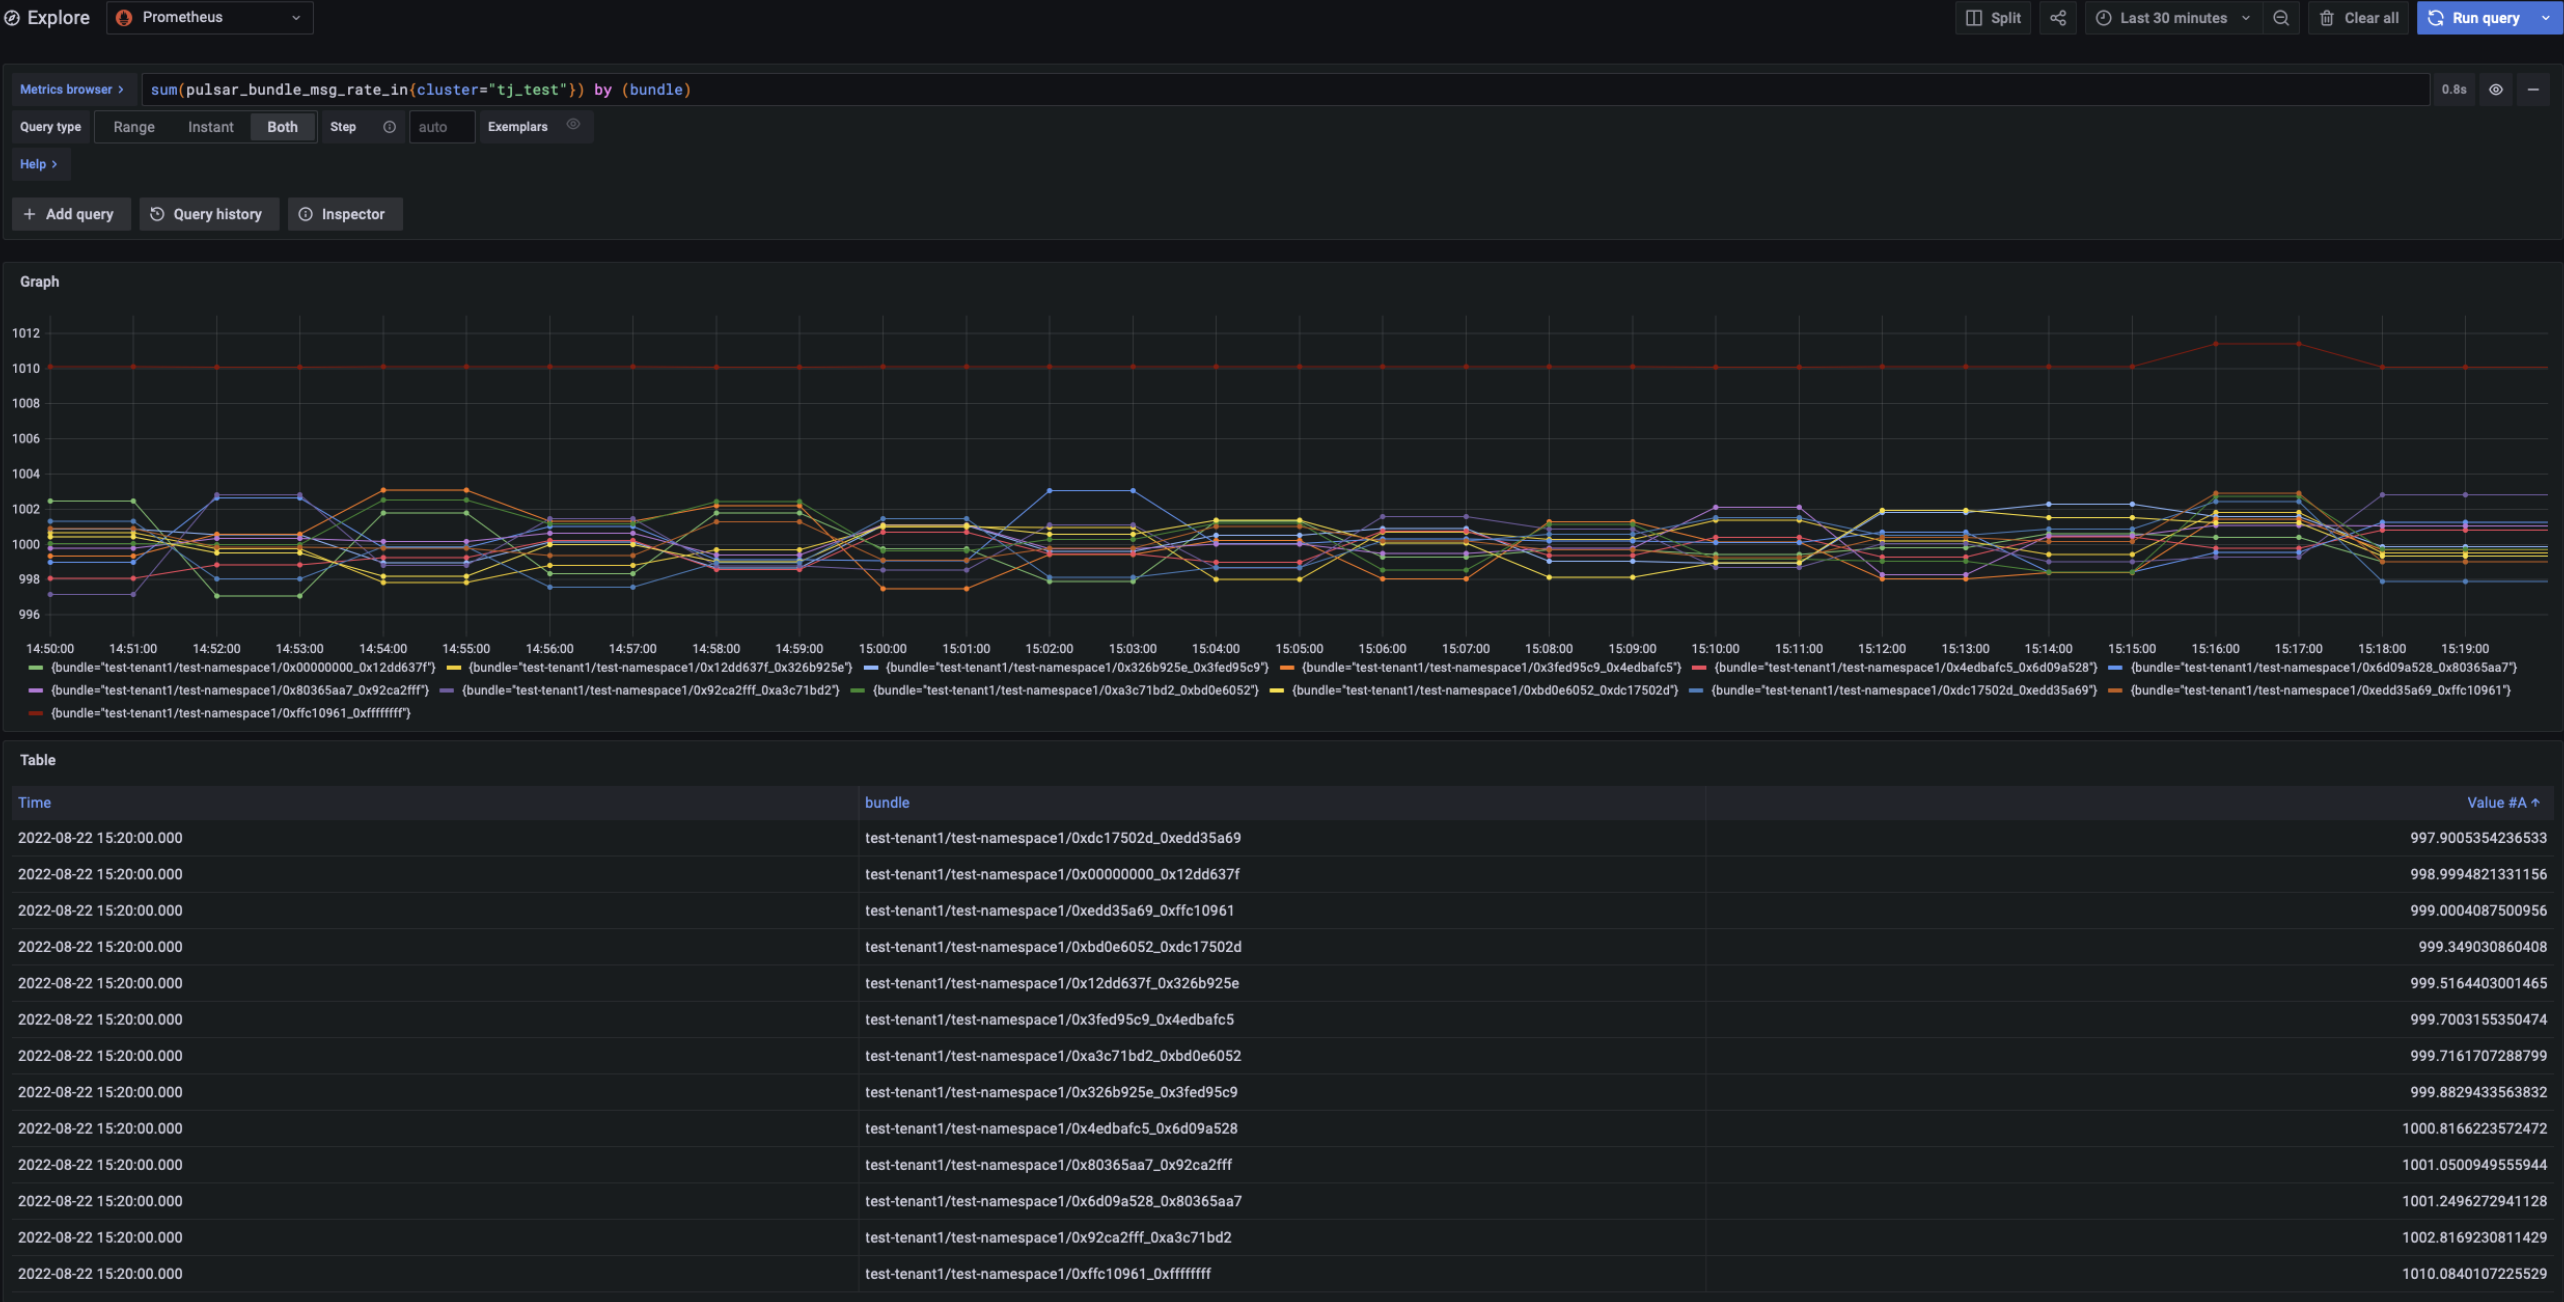Expand the Metrics browser

[72, 90]
